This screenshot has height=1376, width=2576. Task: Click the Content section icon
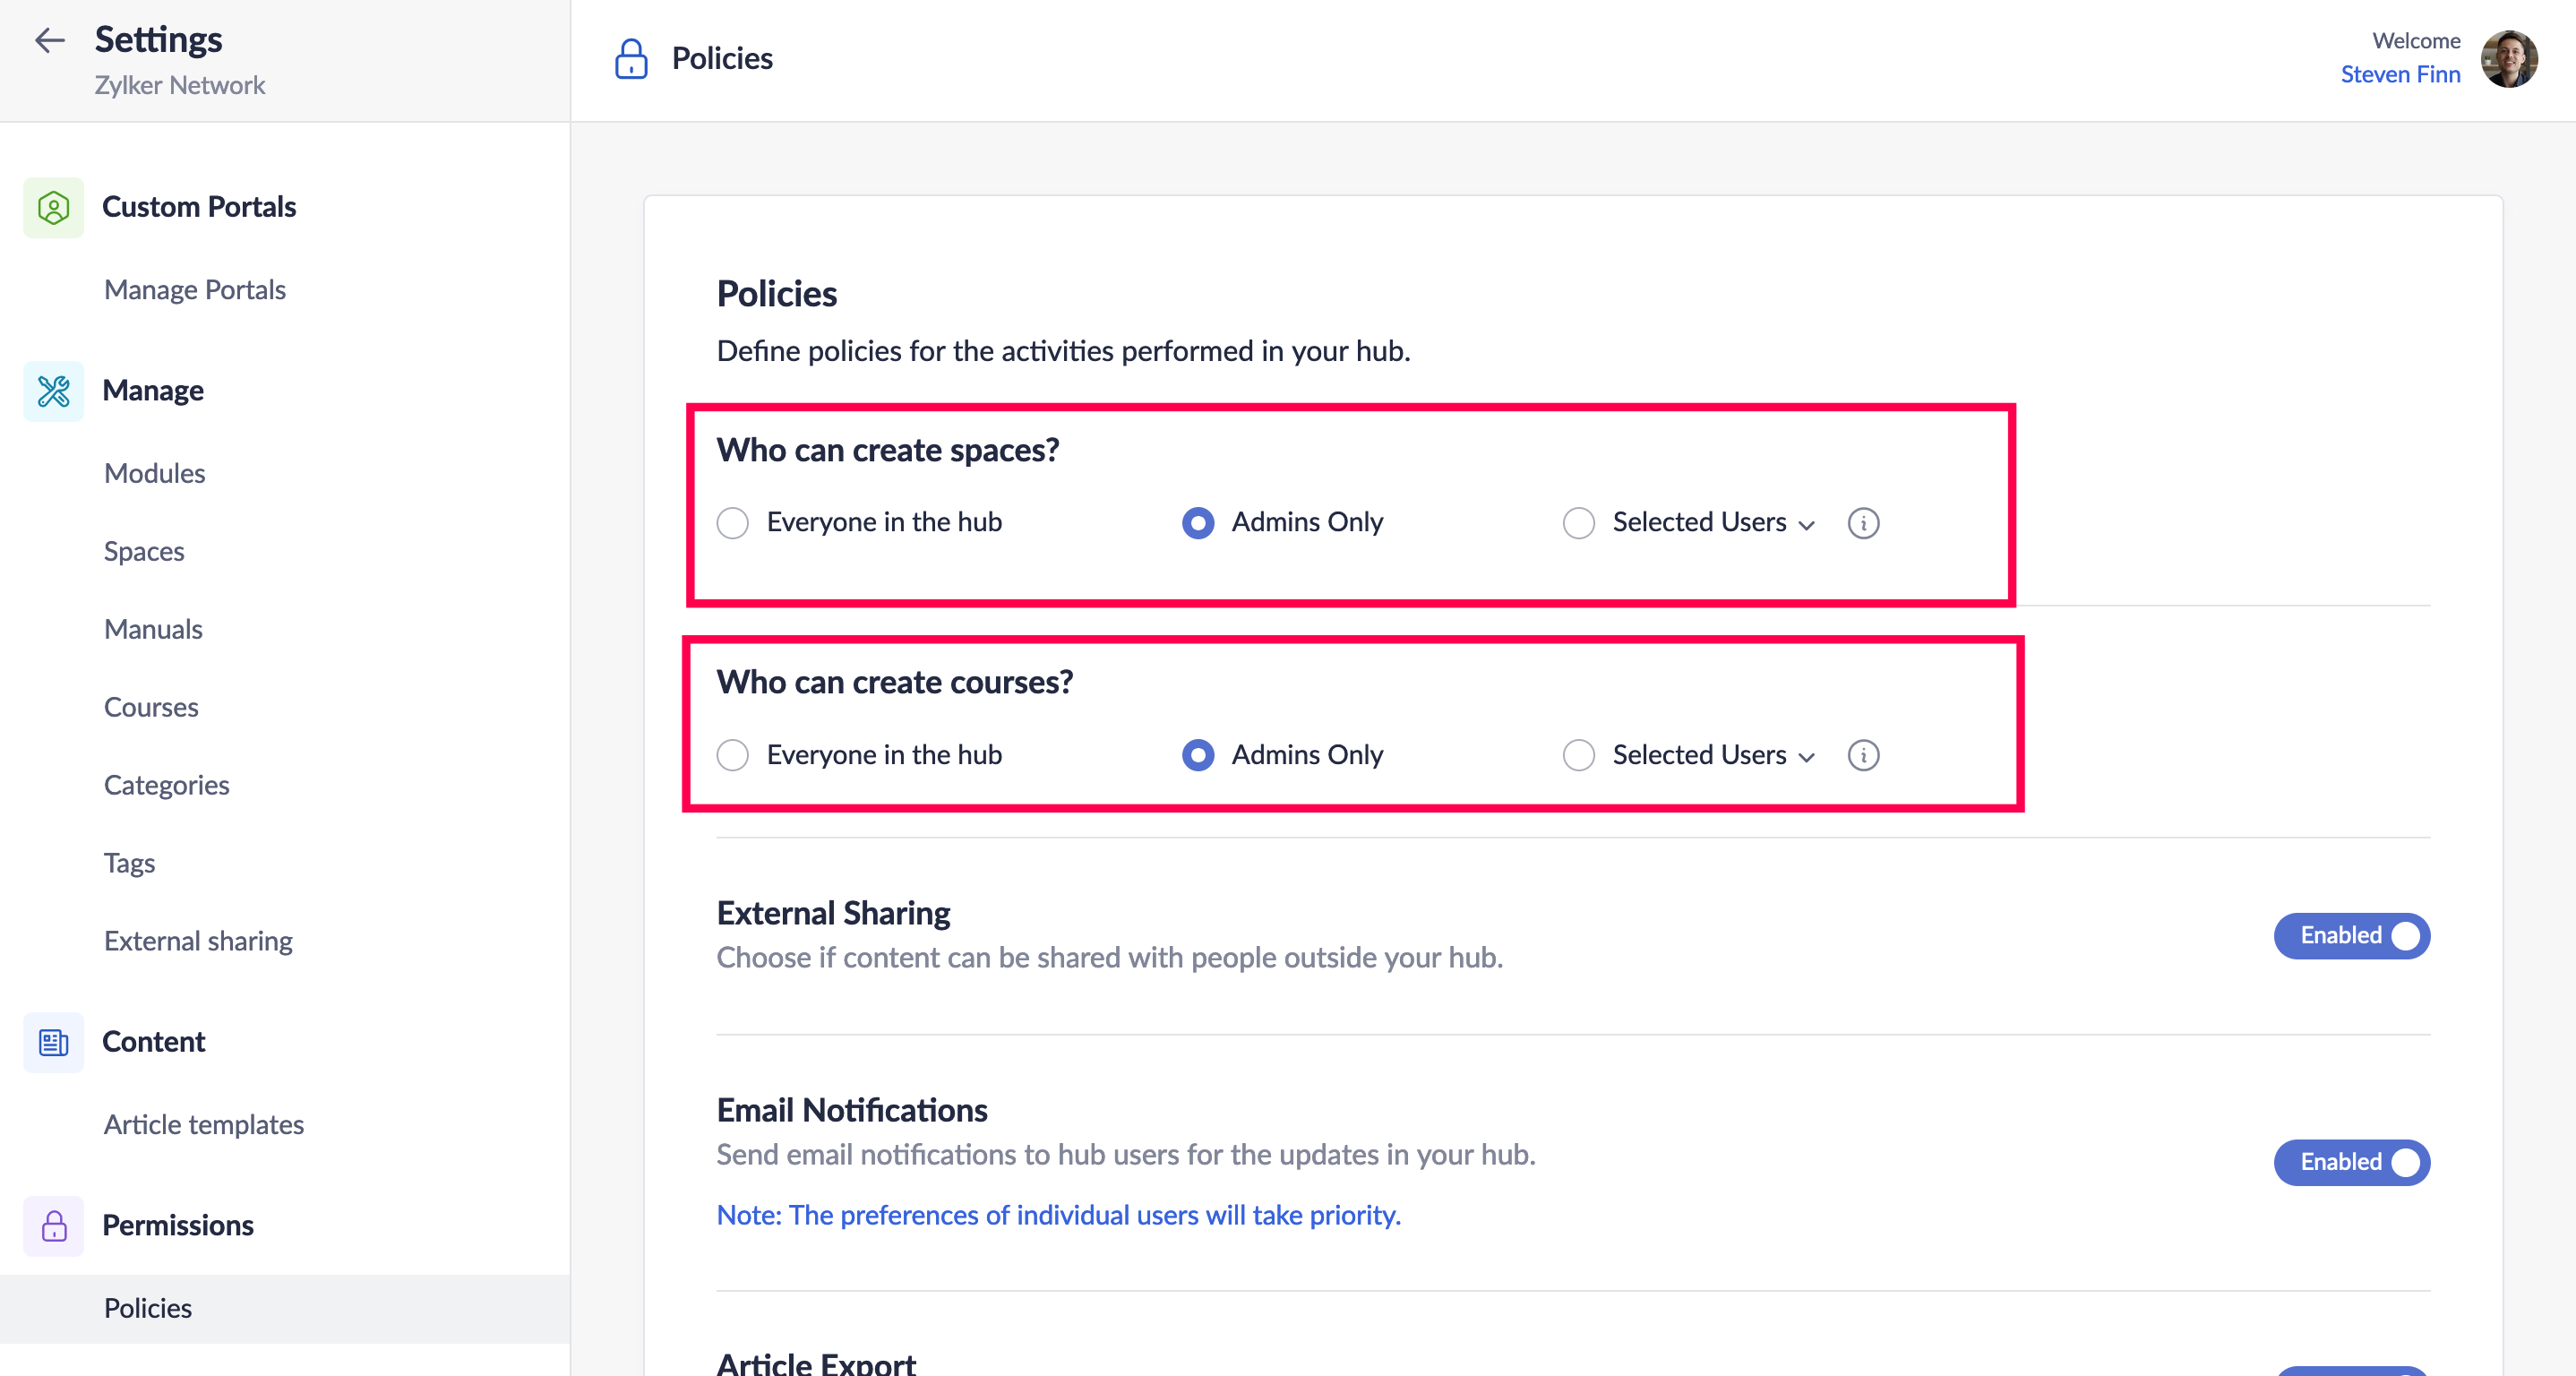54,1042
